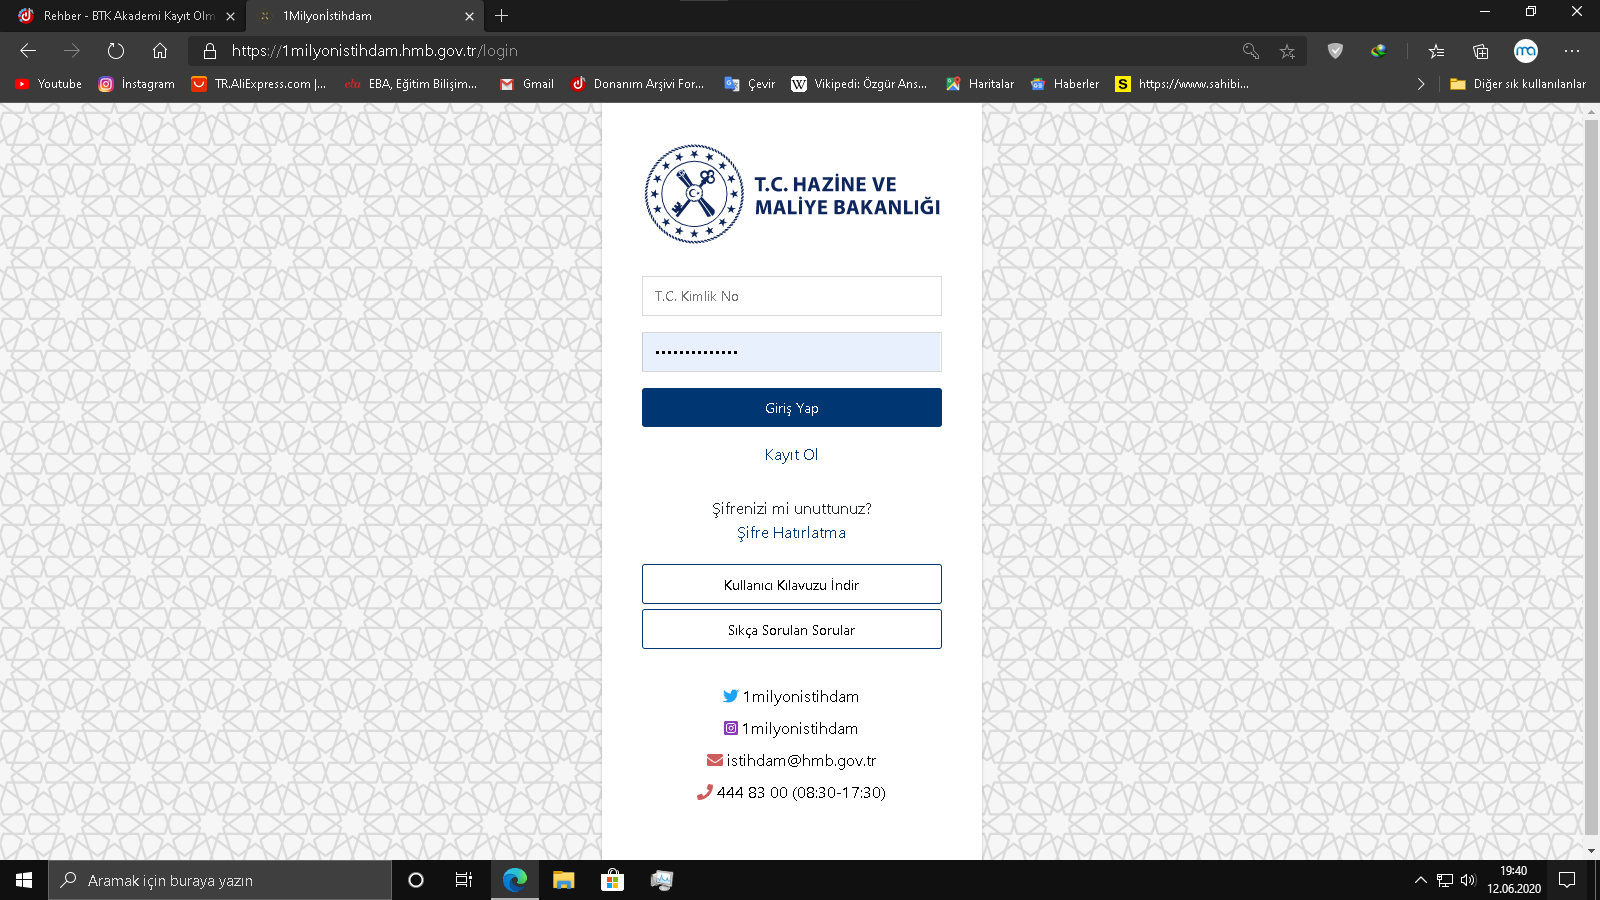Open İnstagram bookmark
This screenshot has width=1600, height=900.
[x=137, y=84]
